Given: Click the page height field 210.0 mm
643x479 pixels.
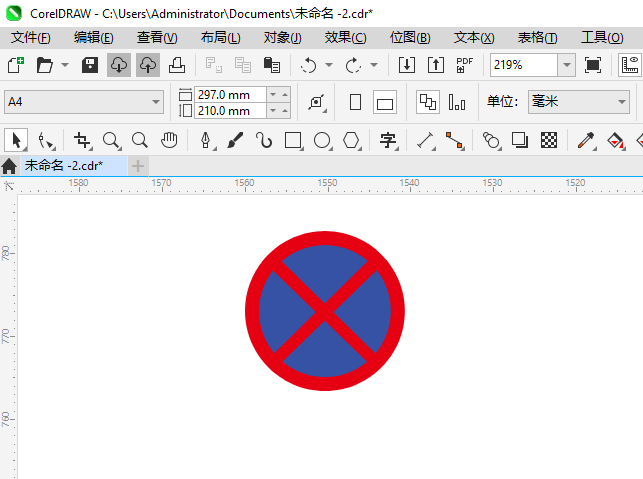Looking at the screenshot, I should [x=230, y=111].
